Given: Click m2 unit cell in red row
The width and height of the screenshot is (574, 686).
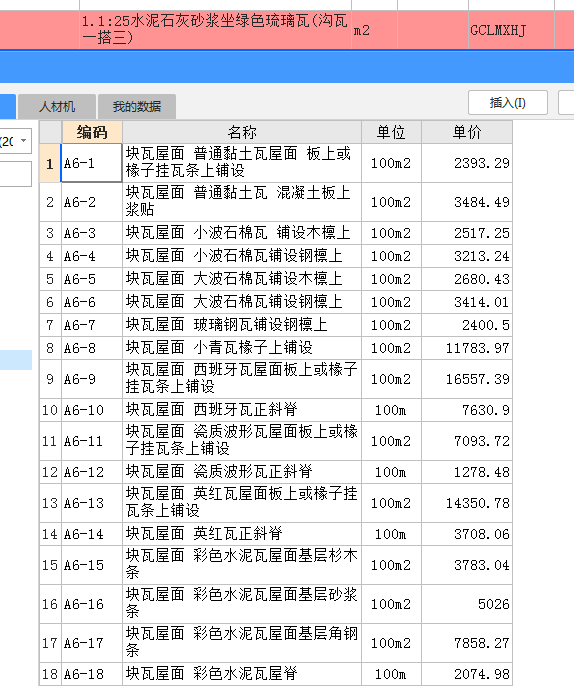Looking at the screenshot, I should [x=374, y=30].
